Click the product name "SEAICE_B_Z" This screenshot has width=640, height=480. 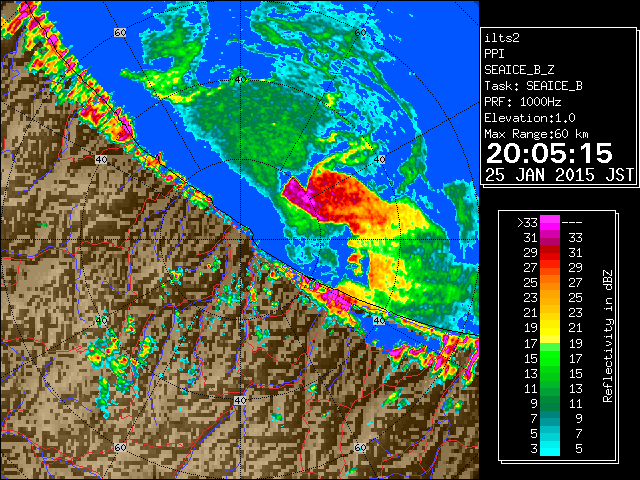[x=519, y=70]
